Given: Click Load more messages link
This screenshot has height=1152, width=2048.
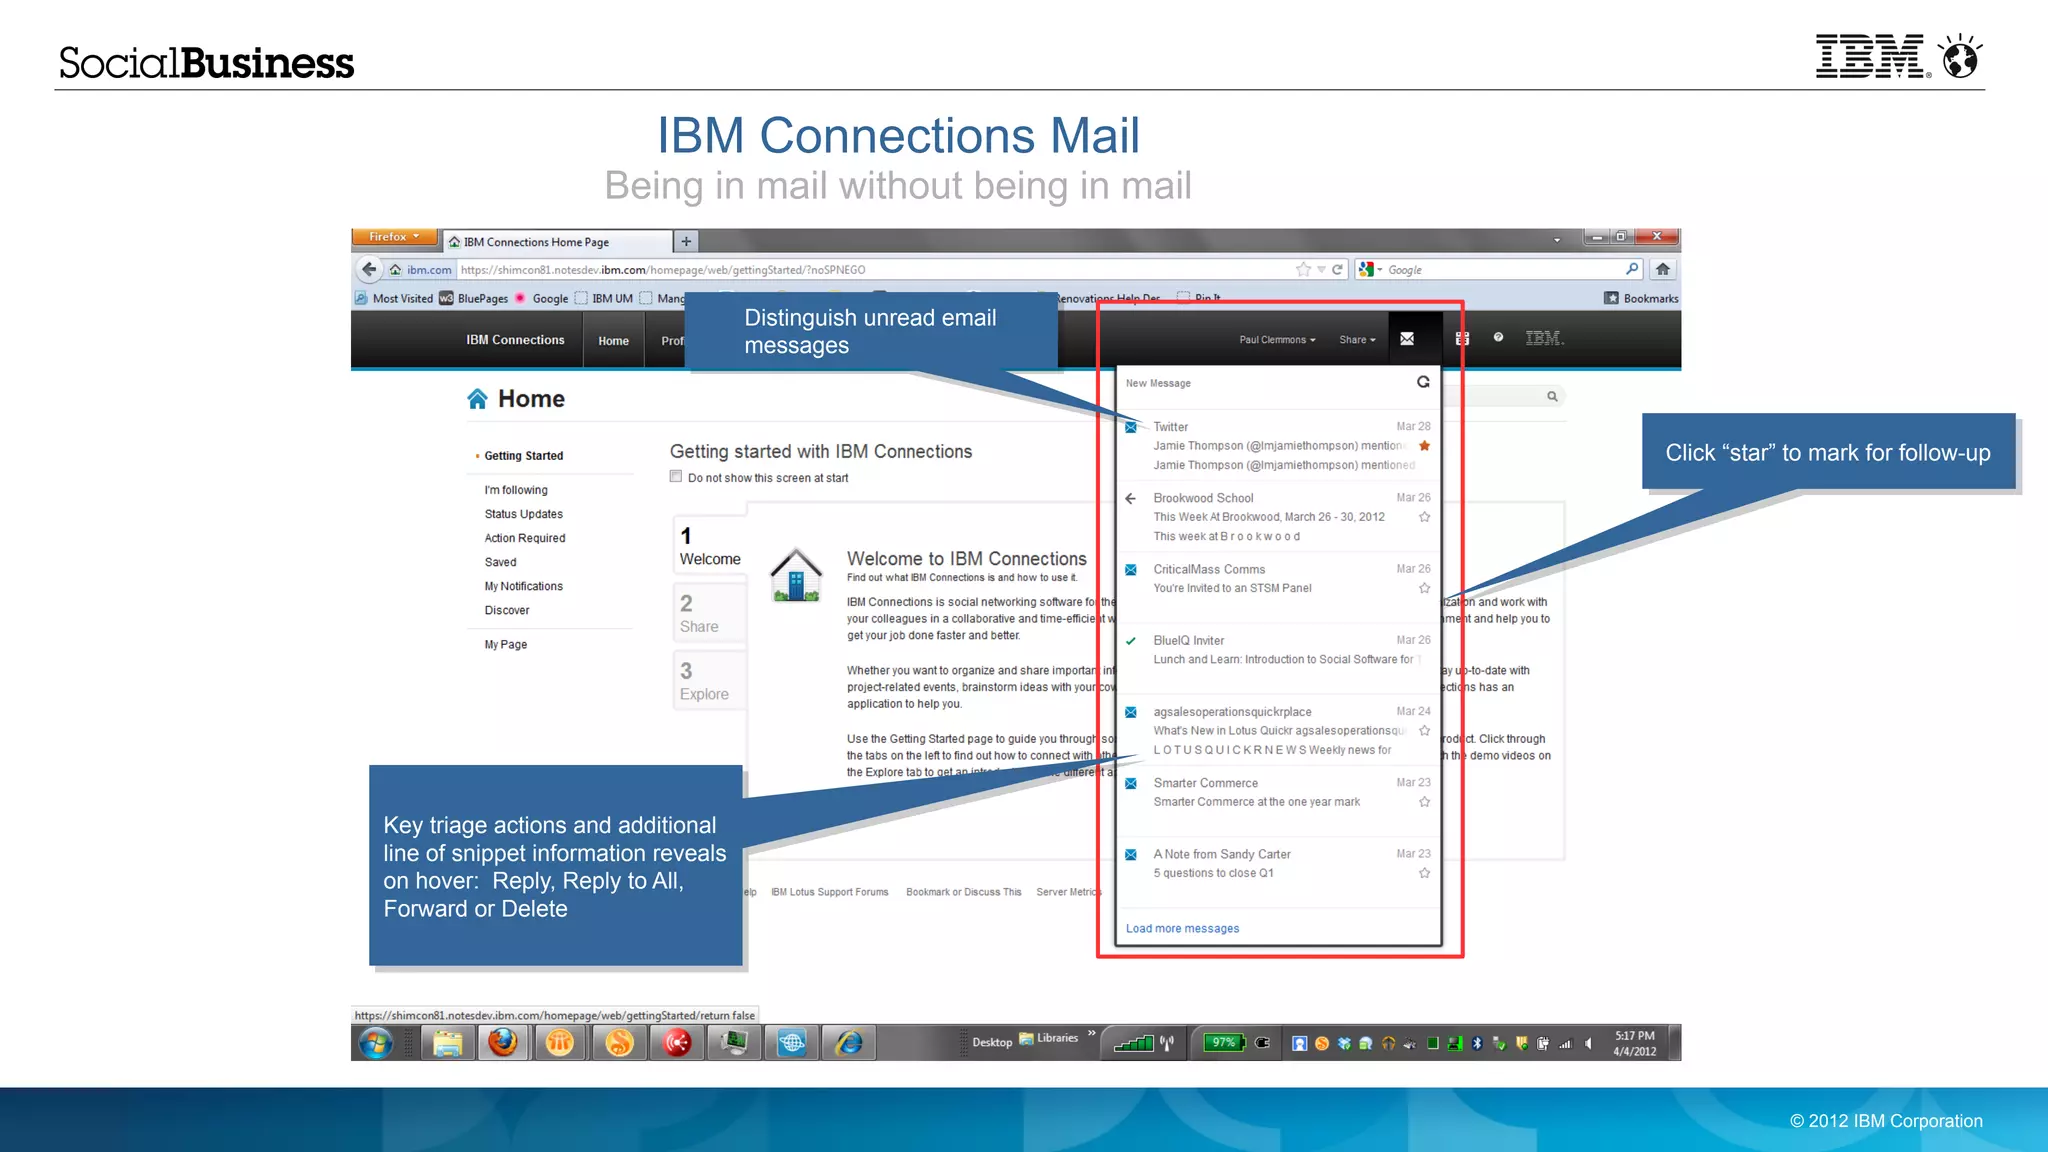Looking at the screenshot, I should [1182, 929].
